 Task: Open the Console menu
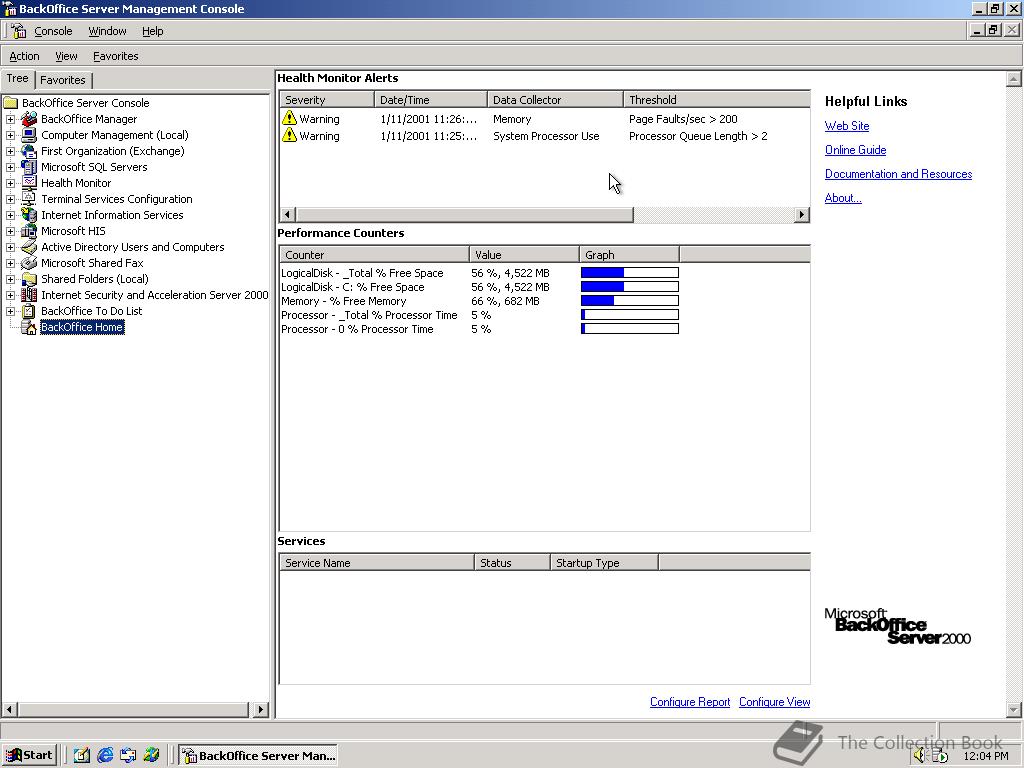click(53, 31)
